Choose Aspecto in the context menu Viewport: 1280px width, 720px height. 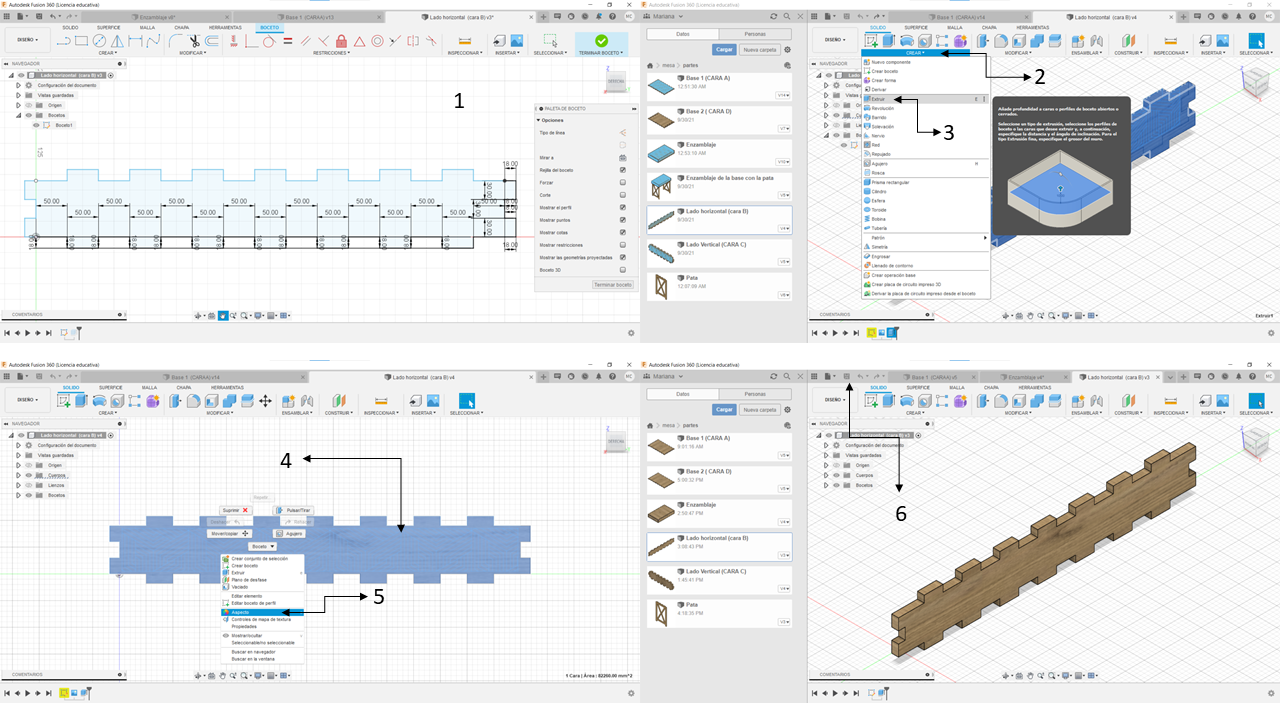pyautogui.click(x=262, y=612)
